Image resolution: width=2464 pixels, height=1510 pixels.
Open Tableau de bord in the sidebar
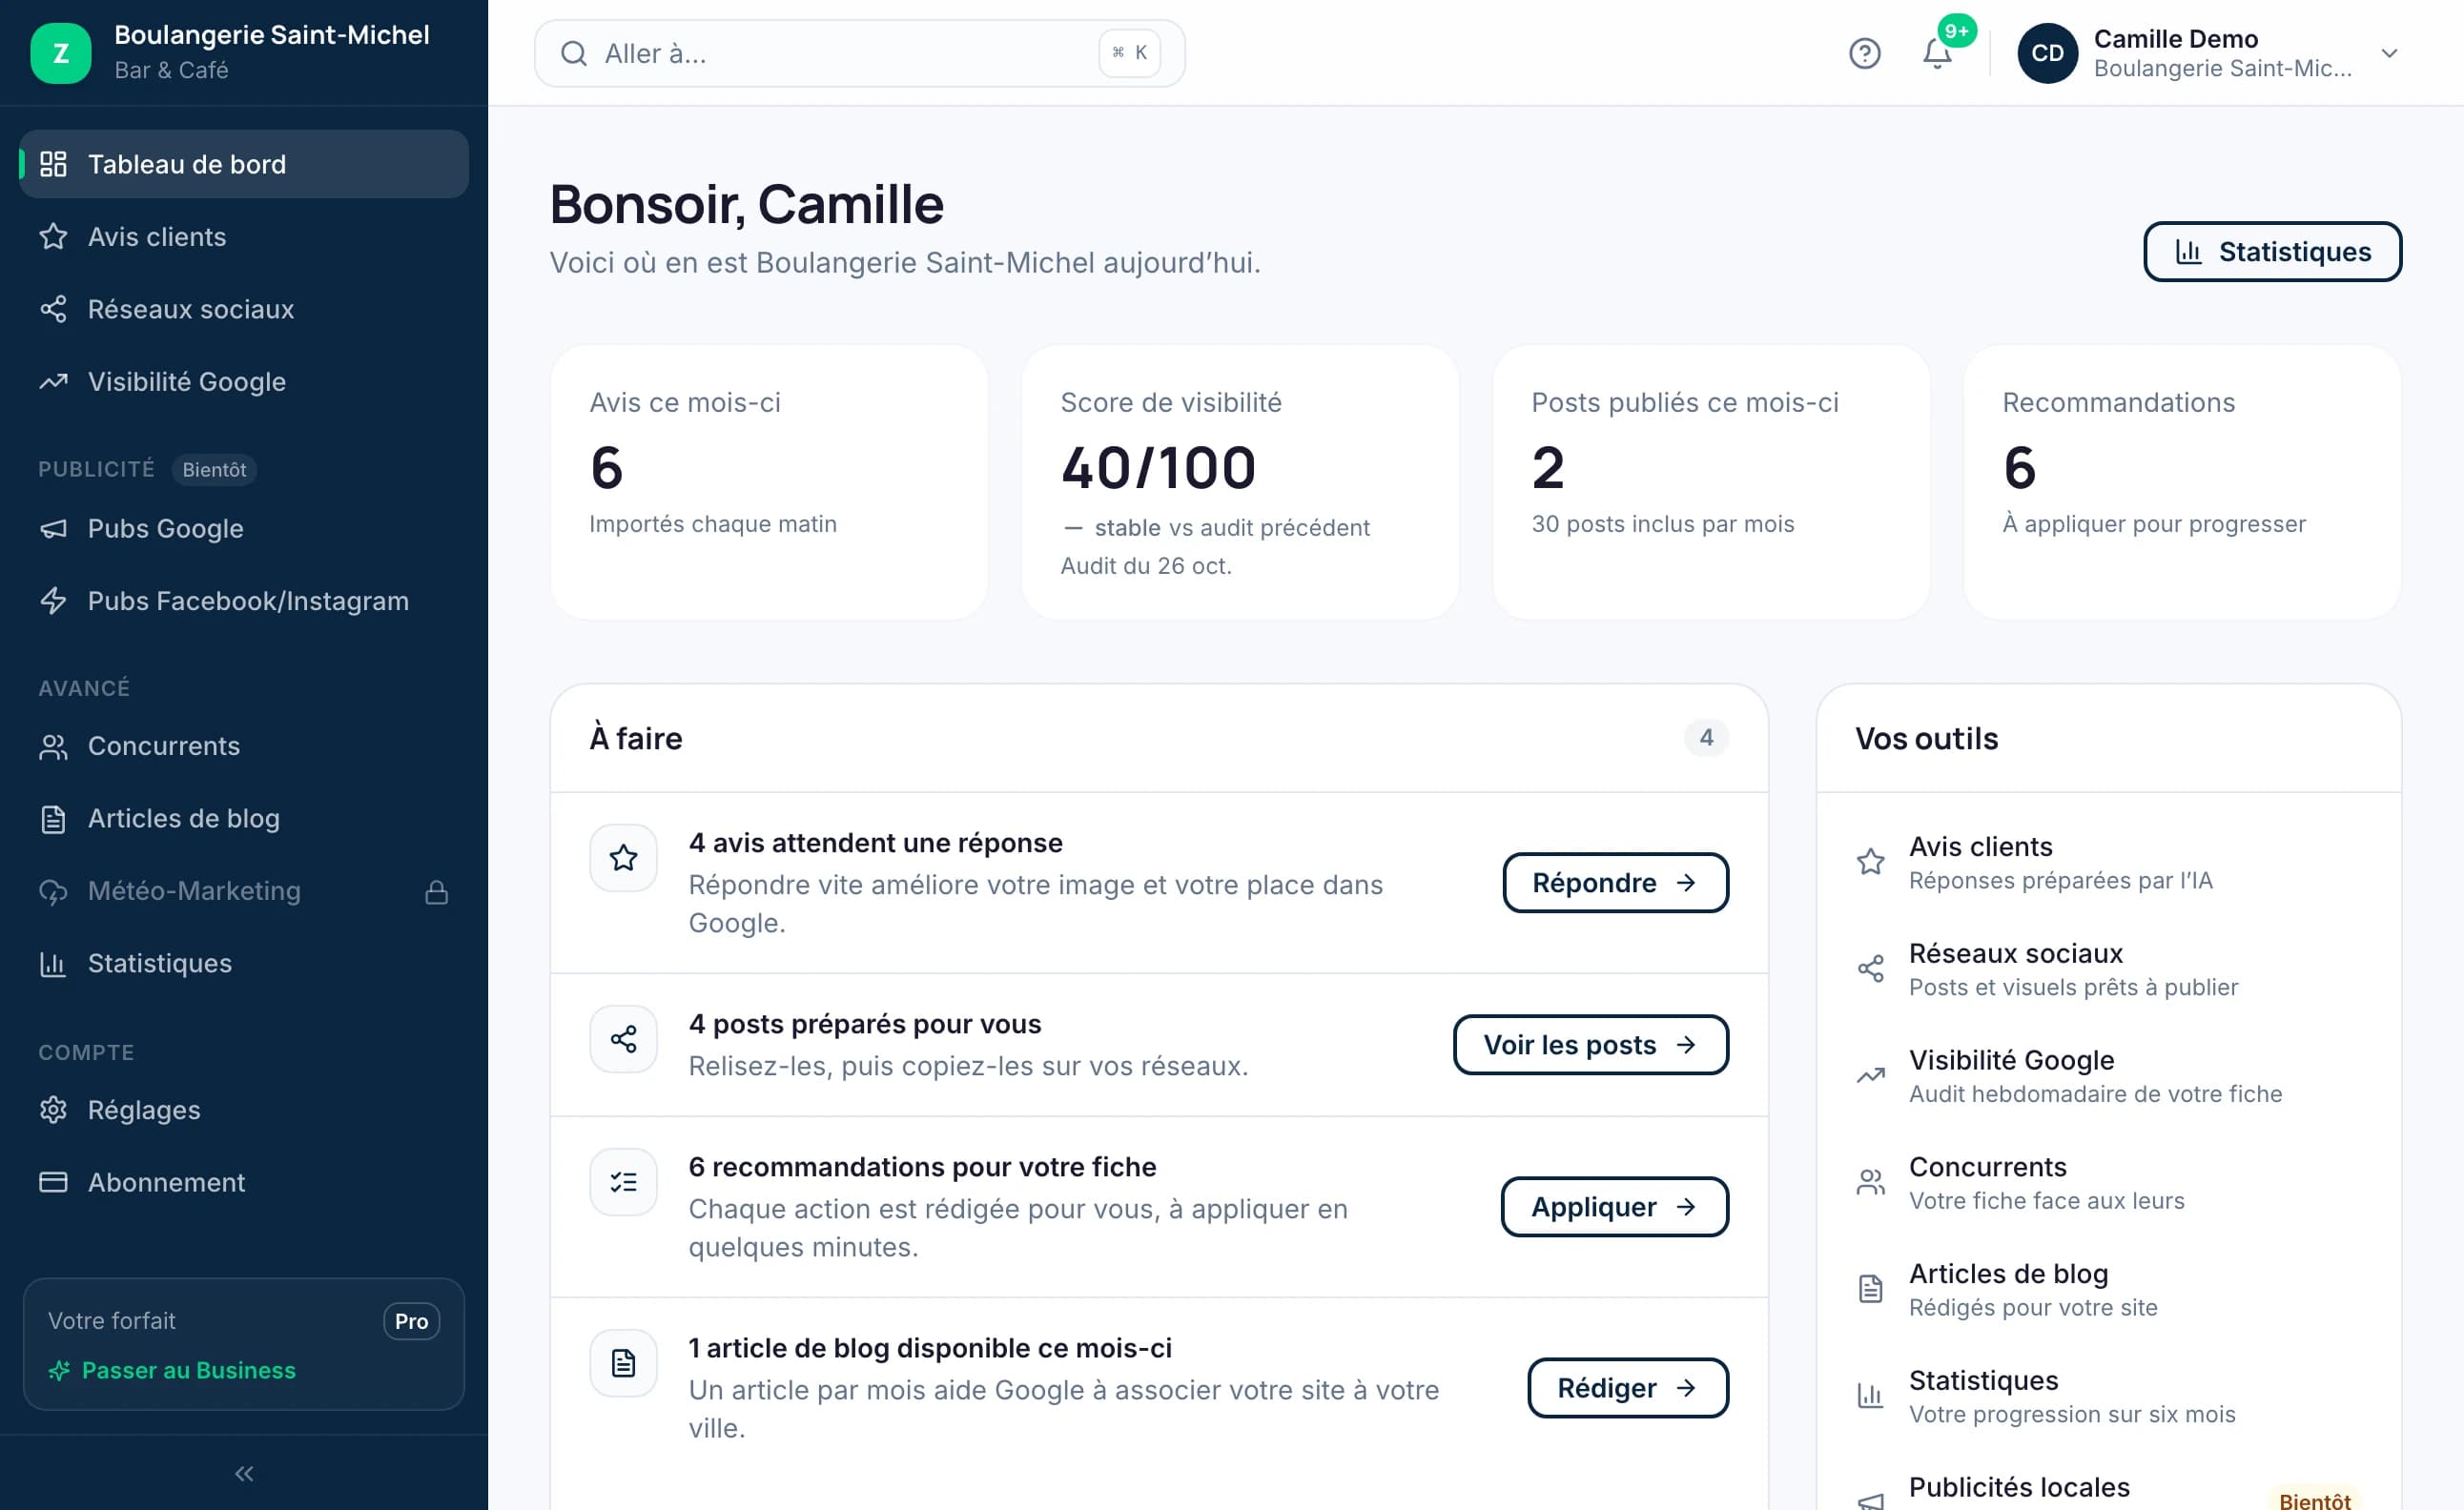244,164
